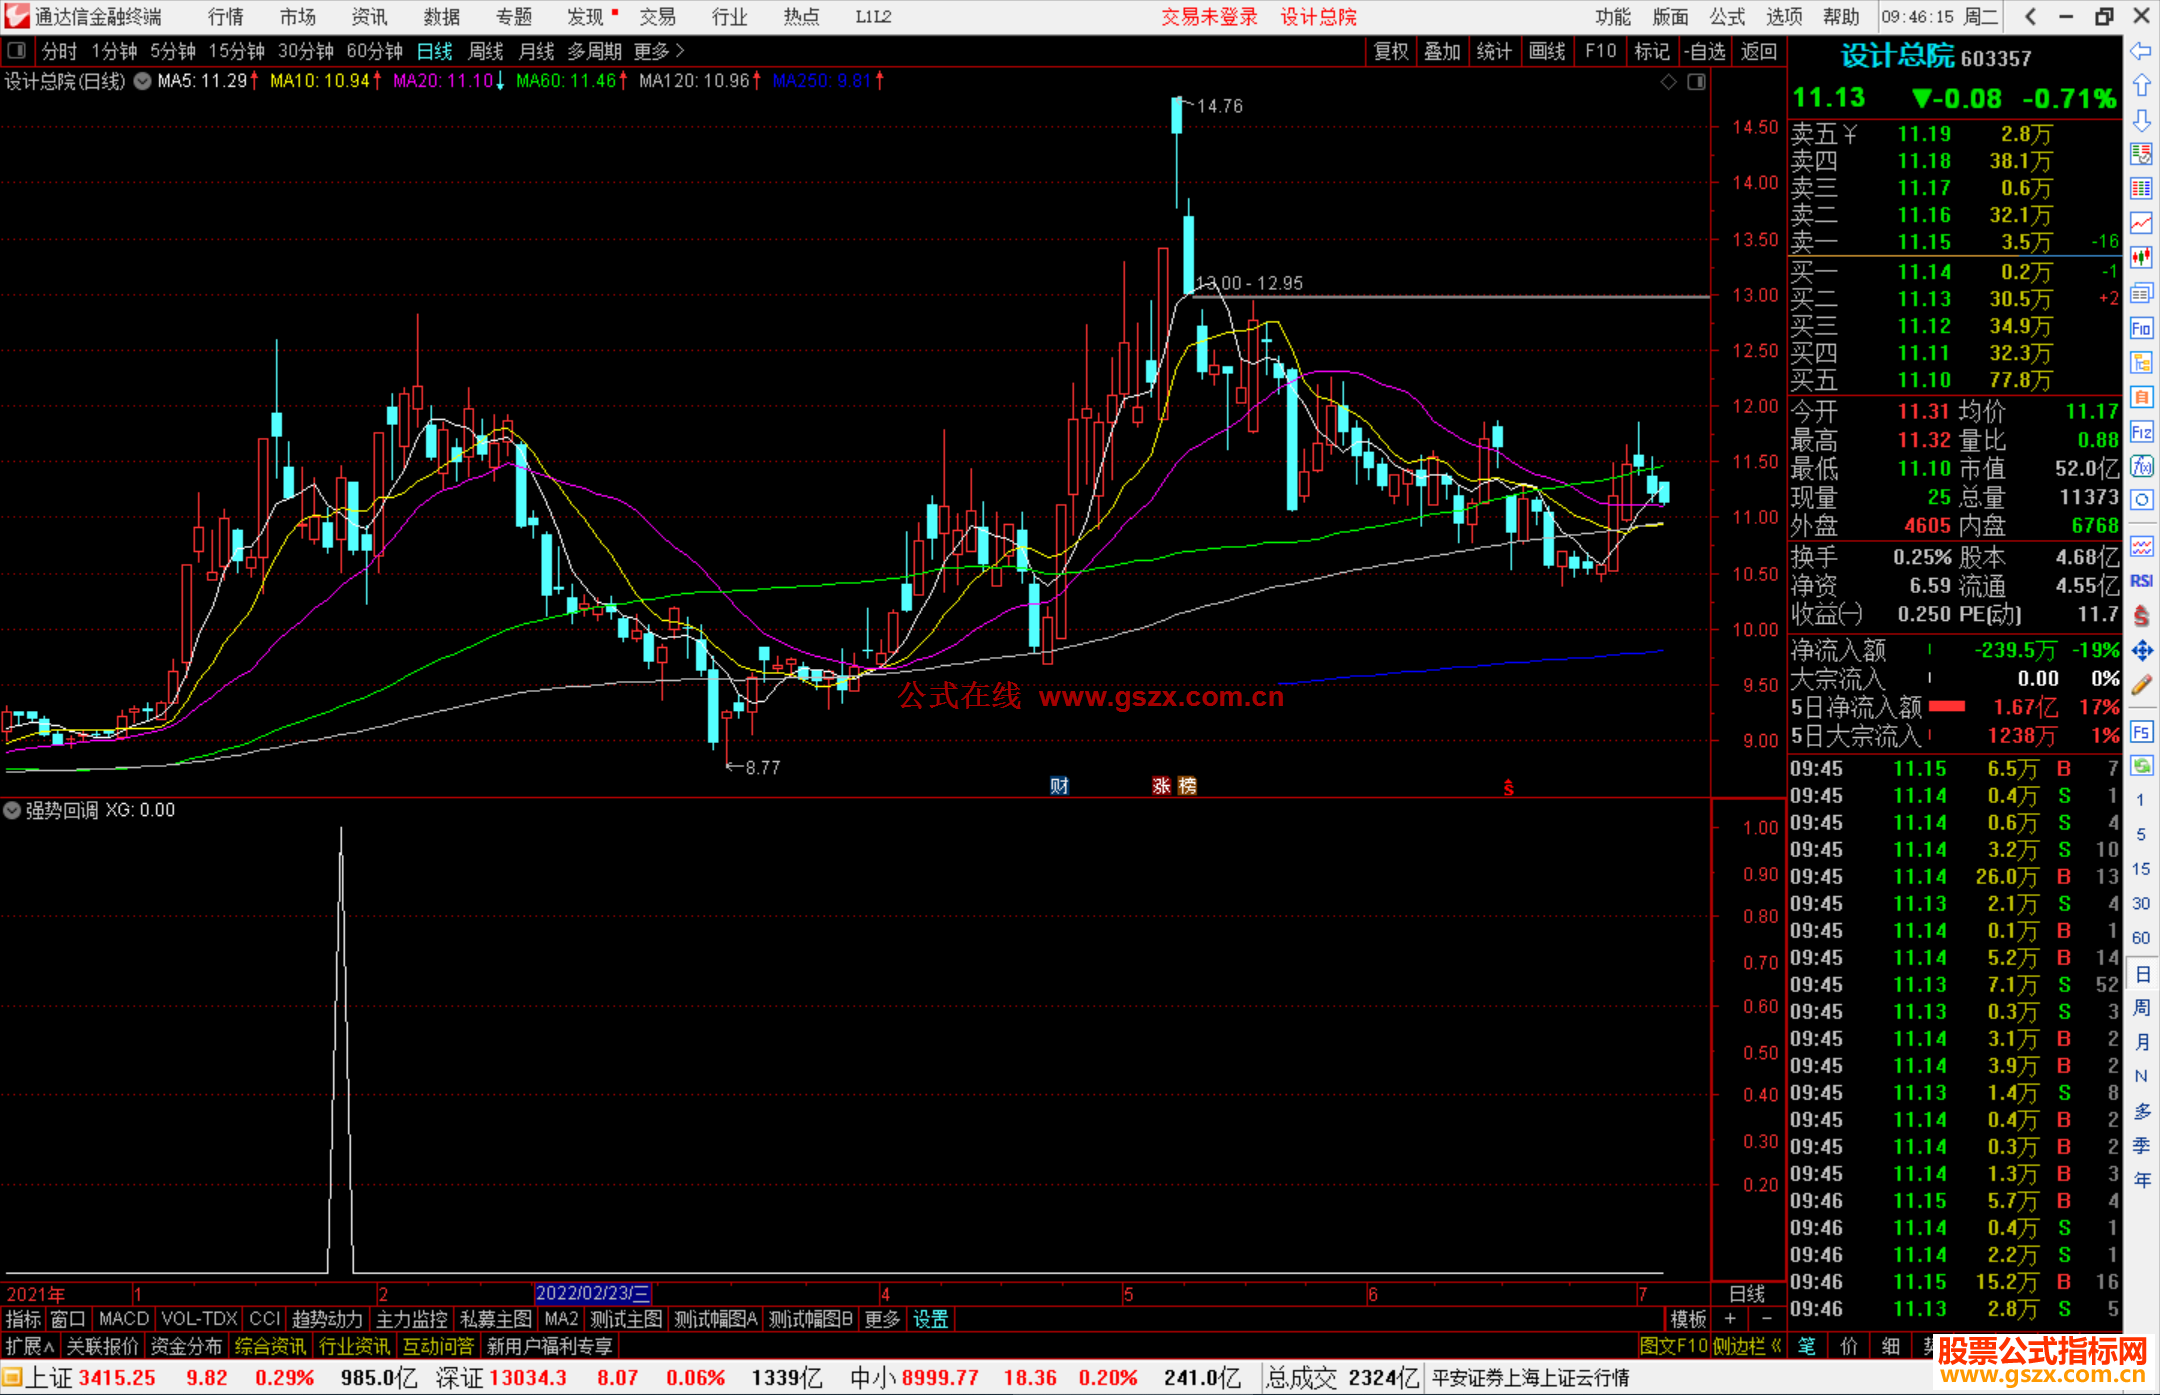
Task: Click the four-way move arrows icon
Action: [x=2141, y=651]
